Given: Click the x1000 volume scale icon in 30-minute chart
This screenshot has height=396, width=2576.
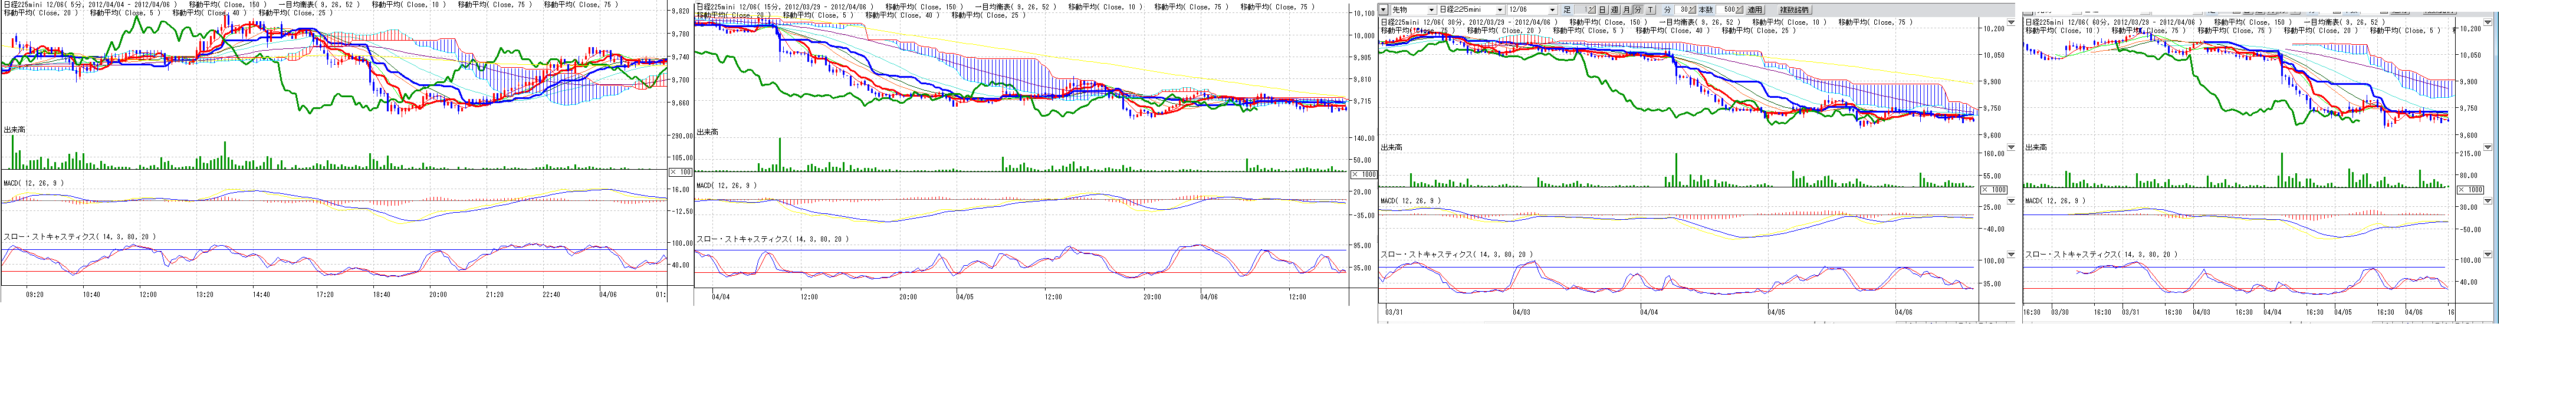Looking at the screenshot, I should click(1993, 189).
